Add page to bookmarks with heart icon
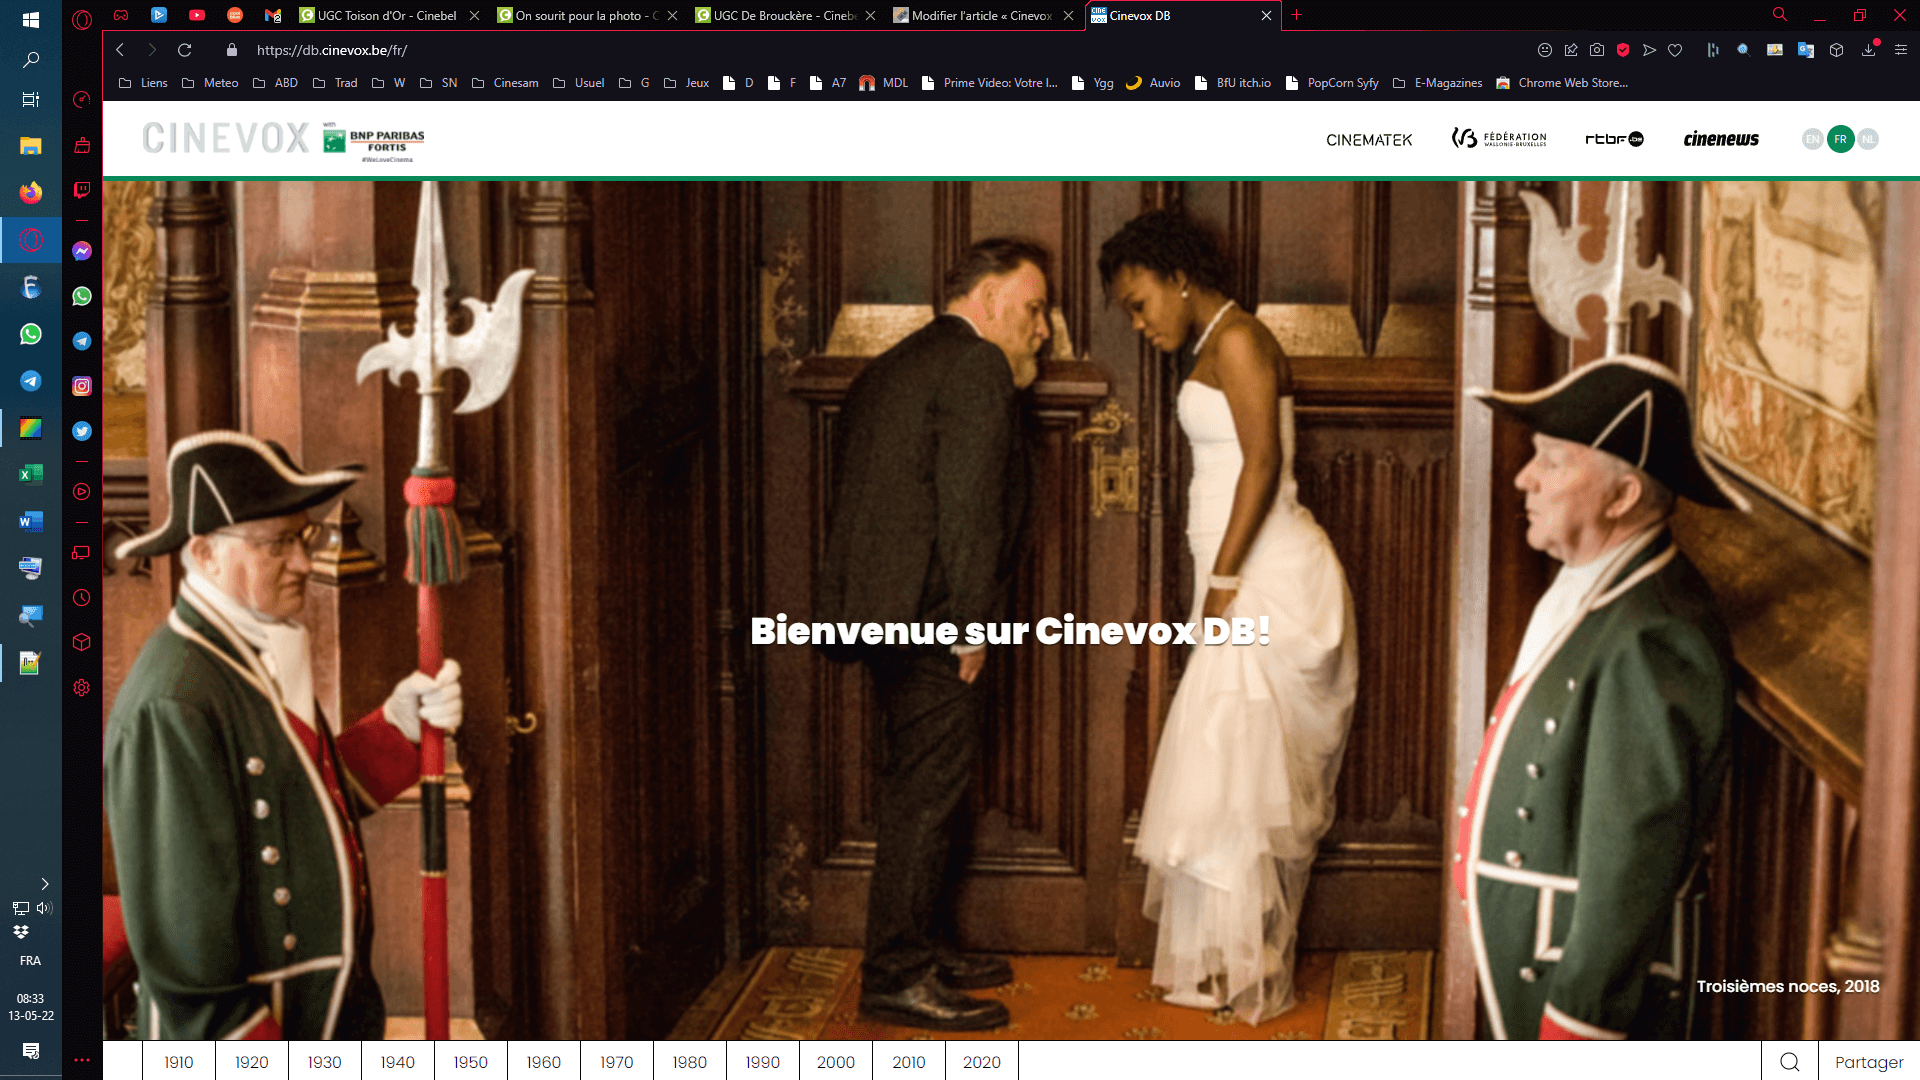This screenshot has width=1920, height=1080. click(x=1675, y=50)
